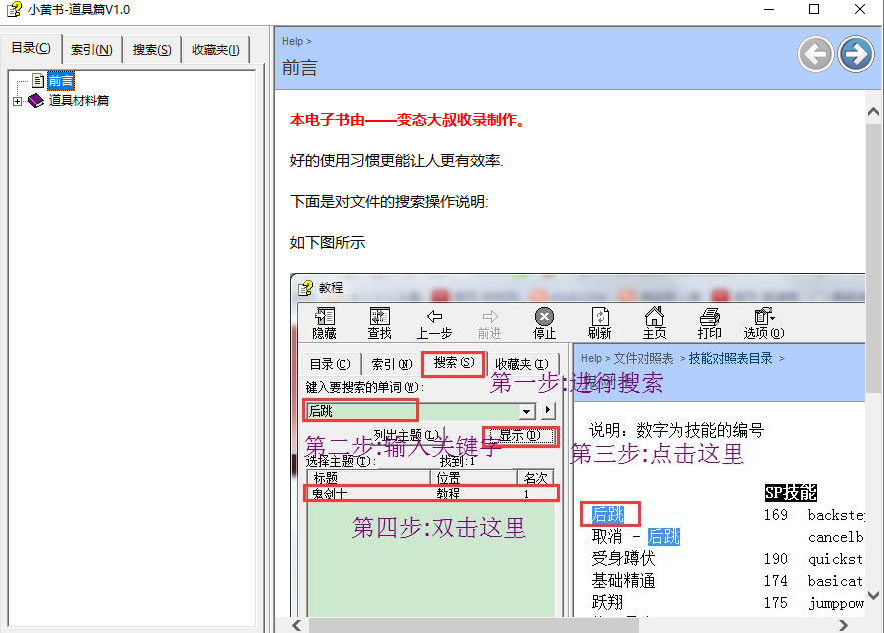Switch to the 搜索 tab
884x633 pixels.
click(152, 50)
